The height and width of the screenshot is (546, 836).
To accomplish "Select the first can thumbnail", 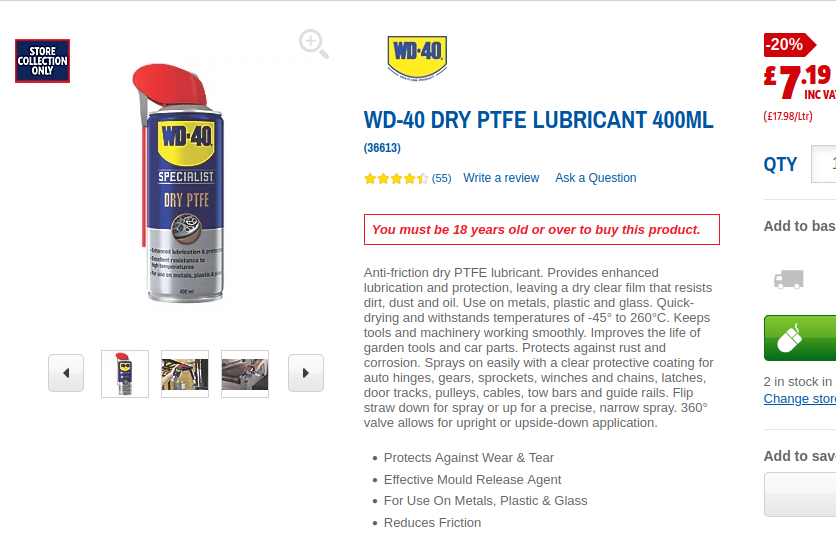I will click(125, 374).
